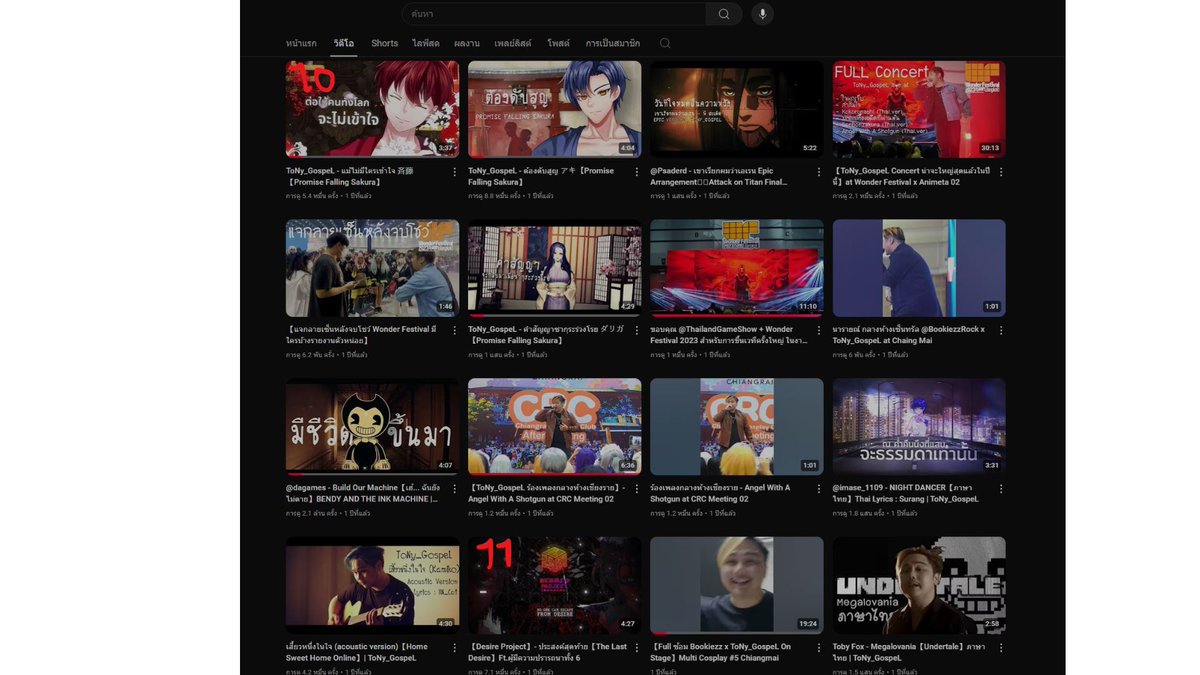Click view count การดู 5.4 หมื่น ครั้ง
The height and width of the screenshot is (675, 1200).
314,196
